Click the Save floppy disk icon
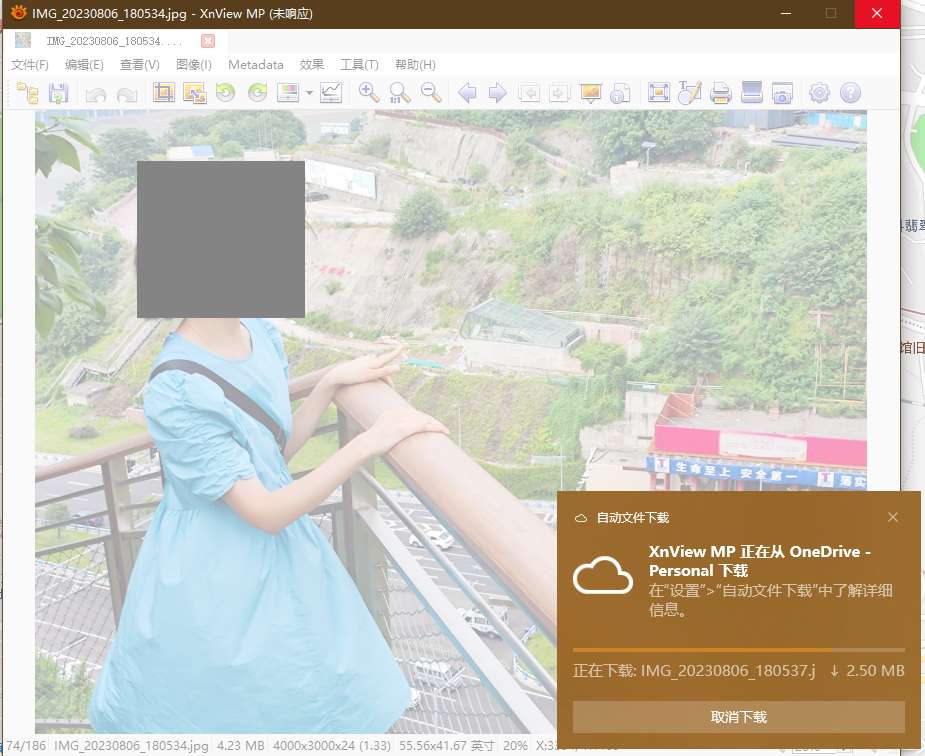925x756 pixels. coord(58,93)
